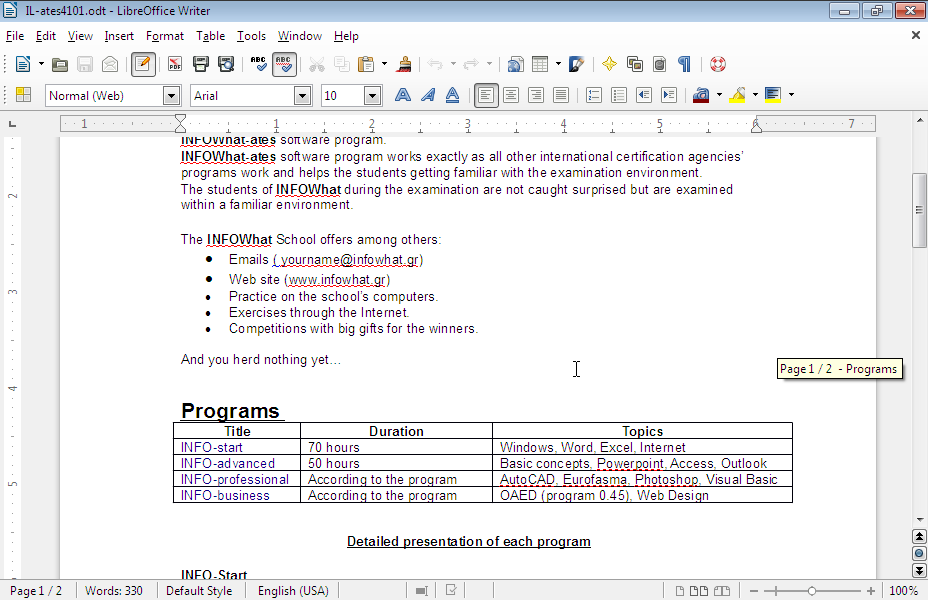Open a file with the Open icon
The height and width of the screenshot is (600, 928).
click(60, 64)
